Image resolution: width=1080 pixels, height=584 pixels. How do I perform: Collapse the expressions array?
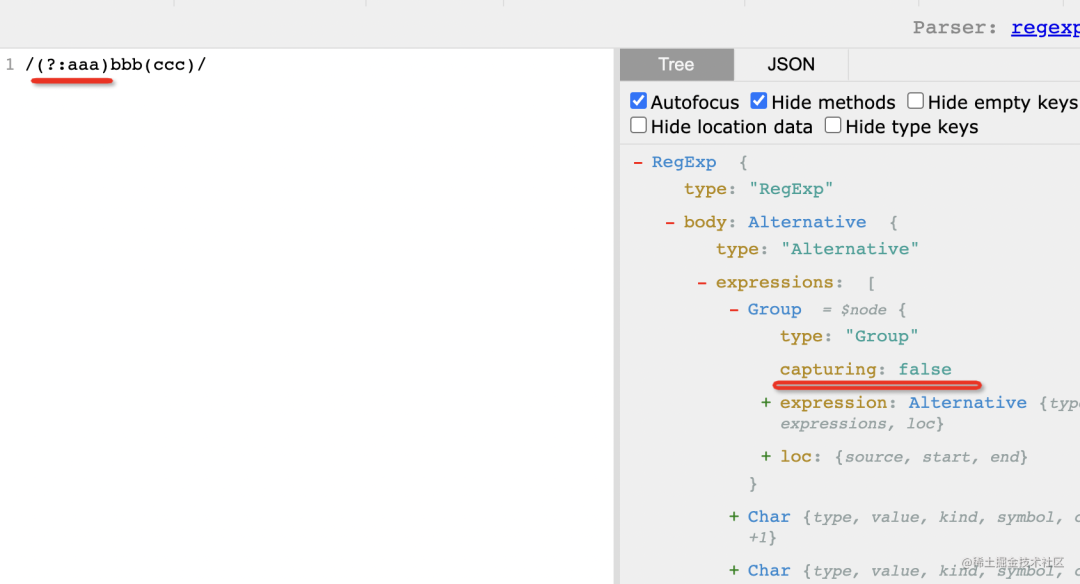point(702,282)
